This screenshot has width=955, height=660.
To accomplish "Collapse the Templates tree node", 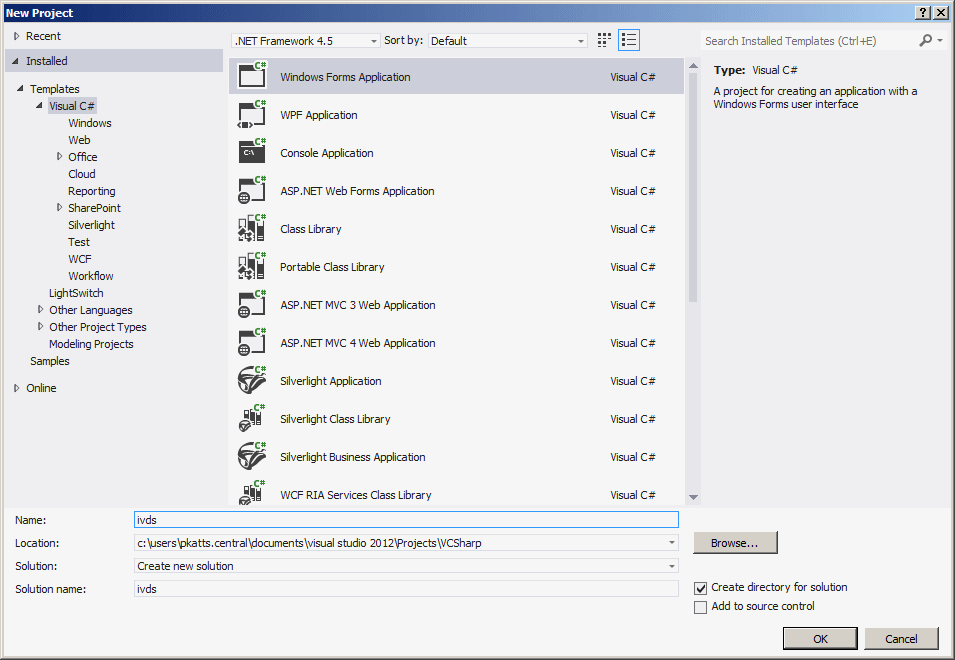I will [20, 88].
